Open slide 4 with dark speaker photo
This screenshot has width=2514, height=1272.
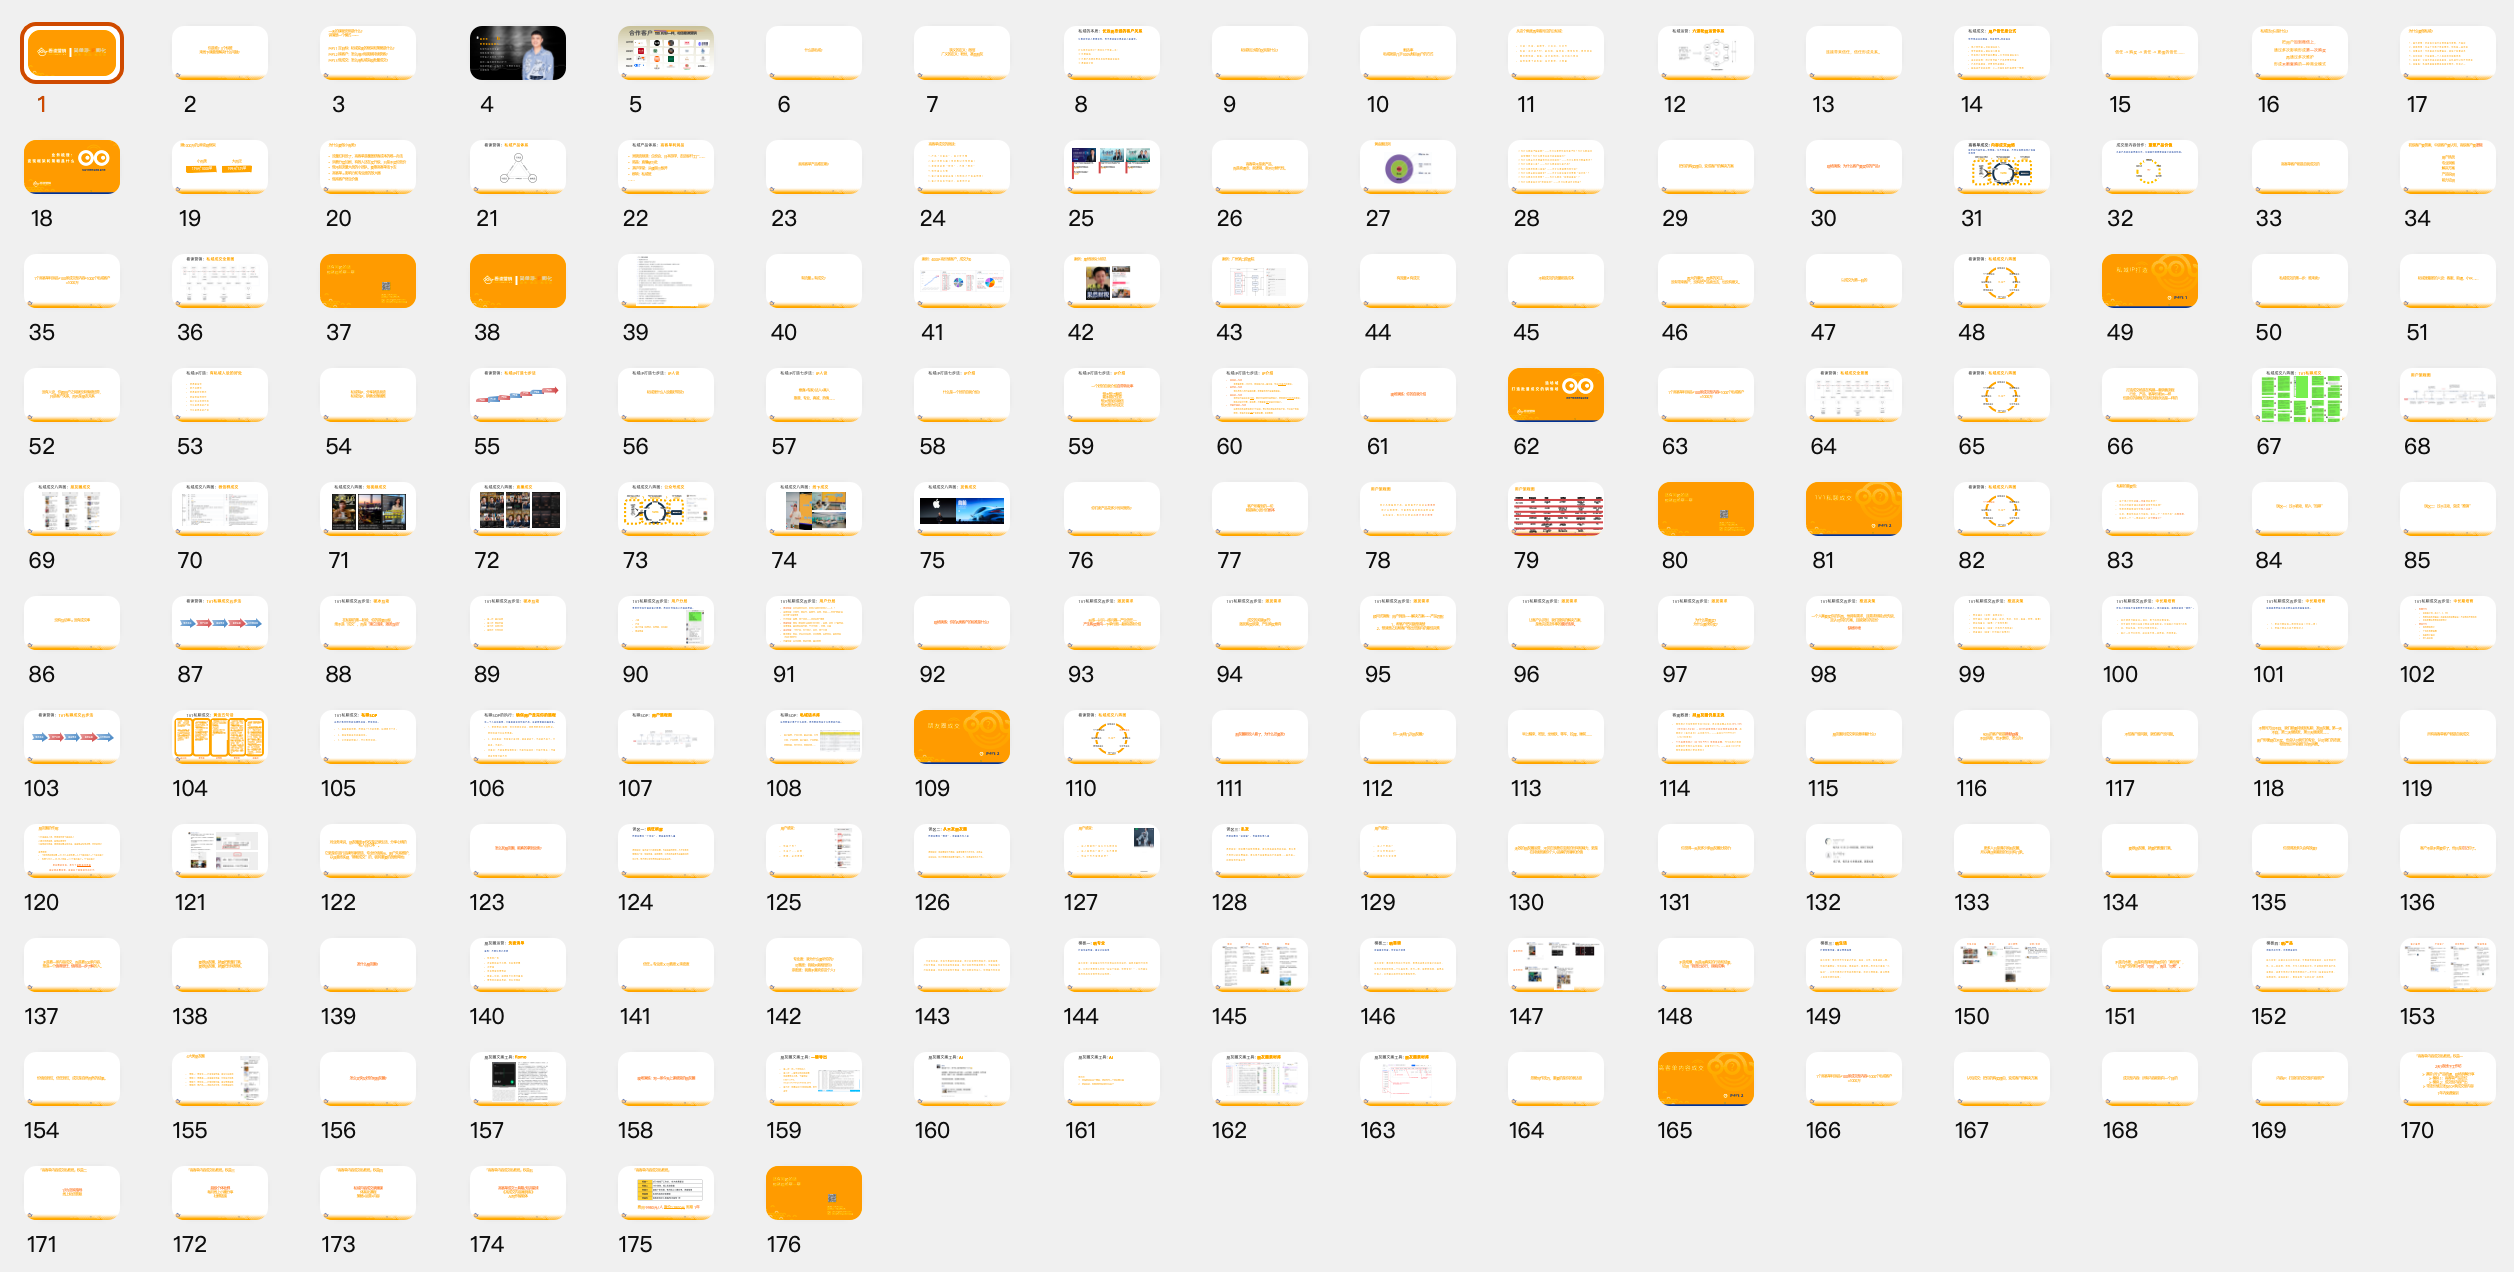point(517,53)
